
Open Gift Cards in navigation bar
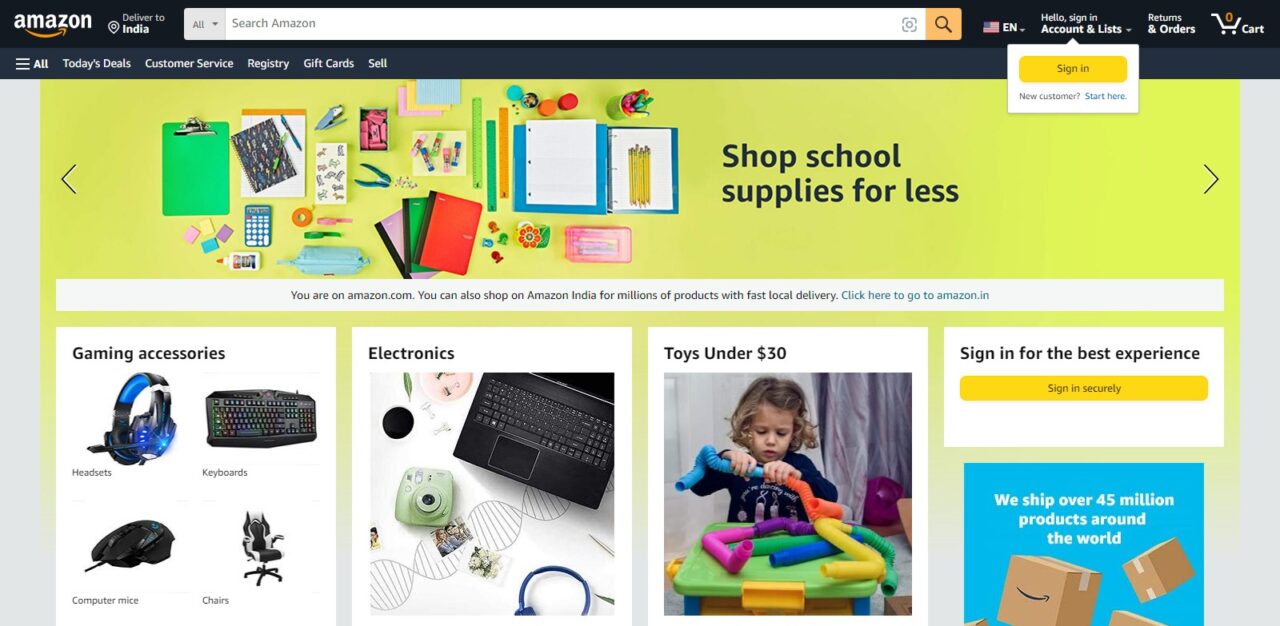tap(329, 63)
